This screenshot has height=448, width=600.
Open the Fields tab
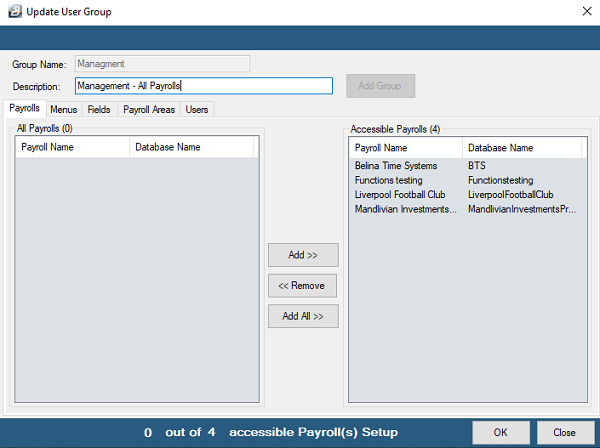coord(99,109)
